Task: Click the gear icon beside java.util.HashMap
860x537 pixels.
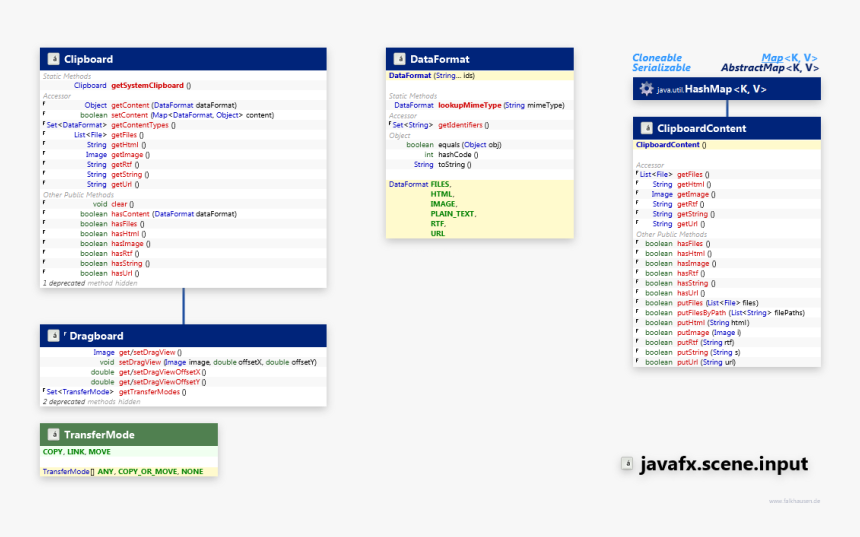Action: 647,89
